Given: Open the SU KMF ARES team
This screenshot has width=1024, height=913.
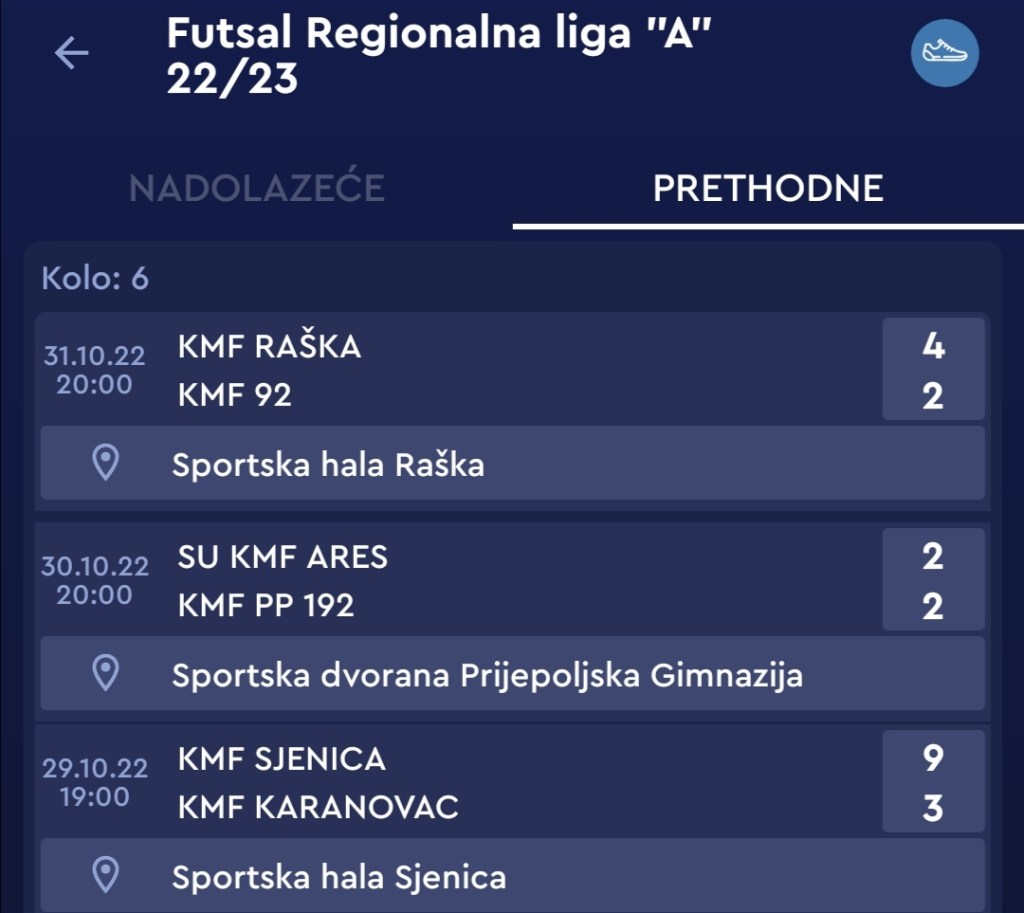Looking at the screenshot, I should pyautogui.click(x=283, y=557).
